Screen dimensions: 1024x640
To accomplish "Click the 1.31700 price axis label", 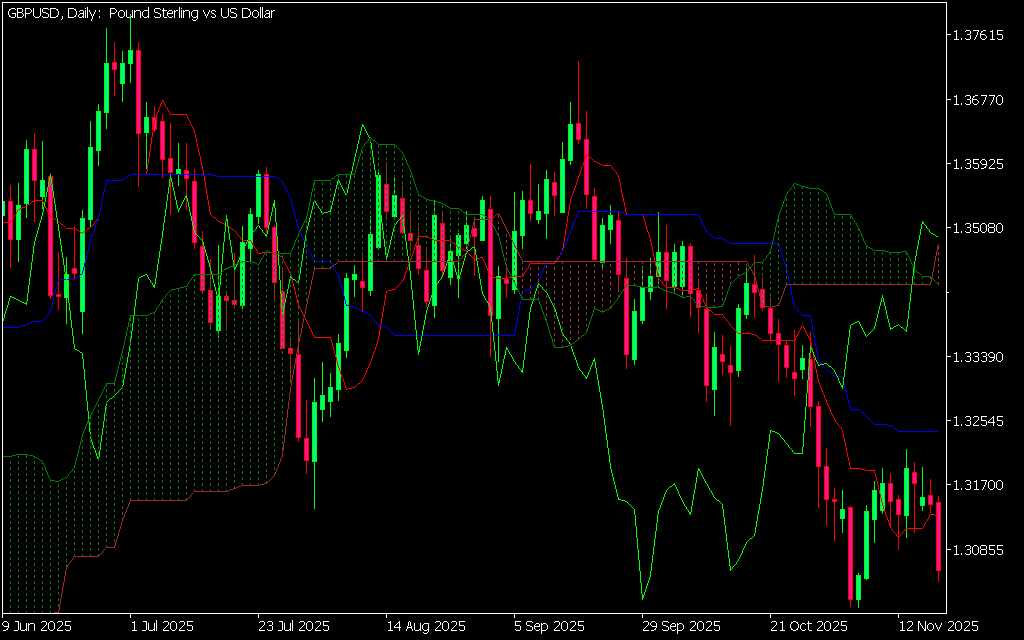I will 979,485.
